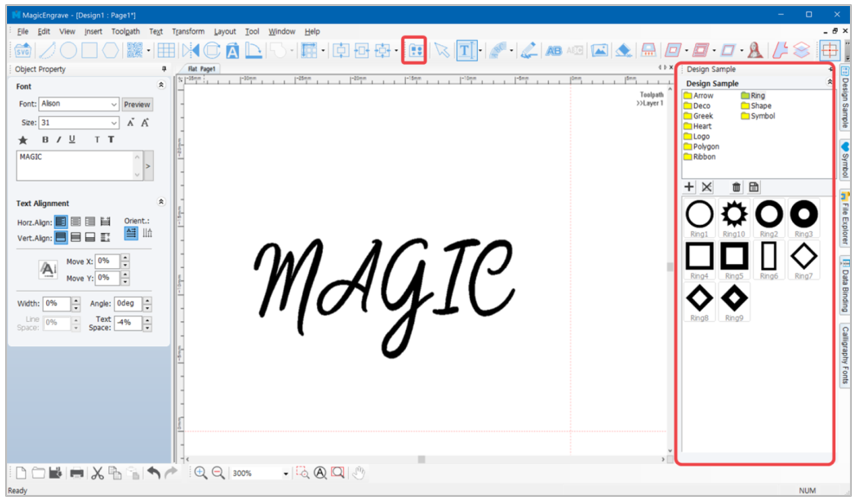This screenshot has width=856, height=500.
Task: Click the SVG import icon in toolbar
Action: click(23, 51)
